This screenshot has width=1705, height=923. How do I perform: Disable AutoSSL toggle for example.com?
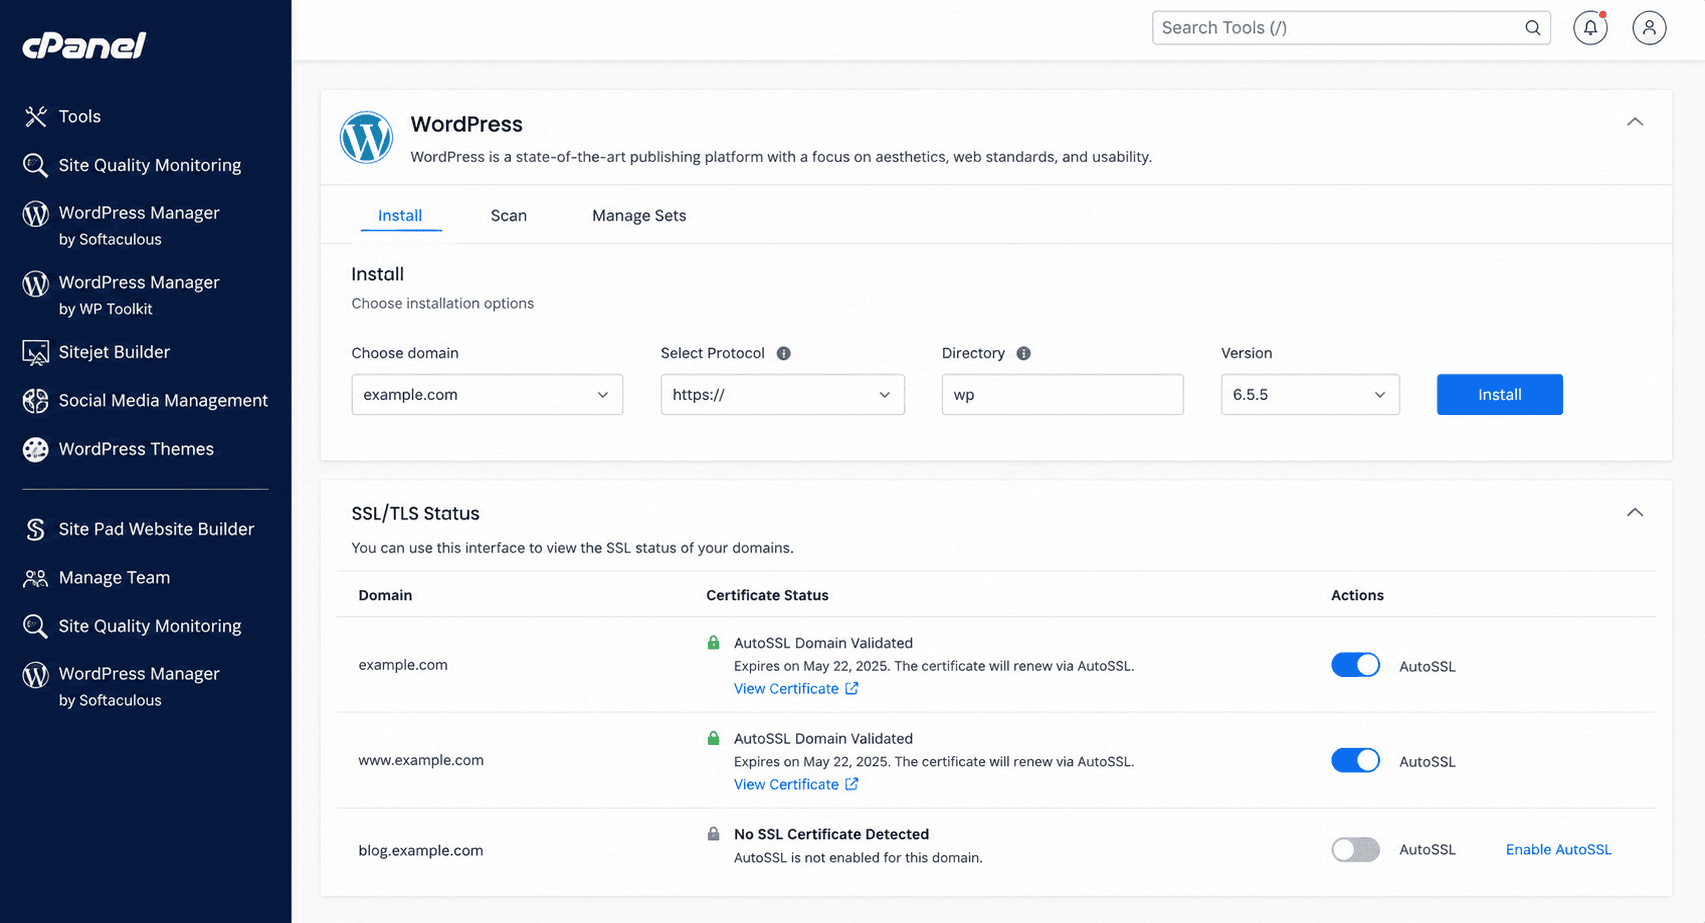(x=1355, y=665)
